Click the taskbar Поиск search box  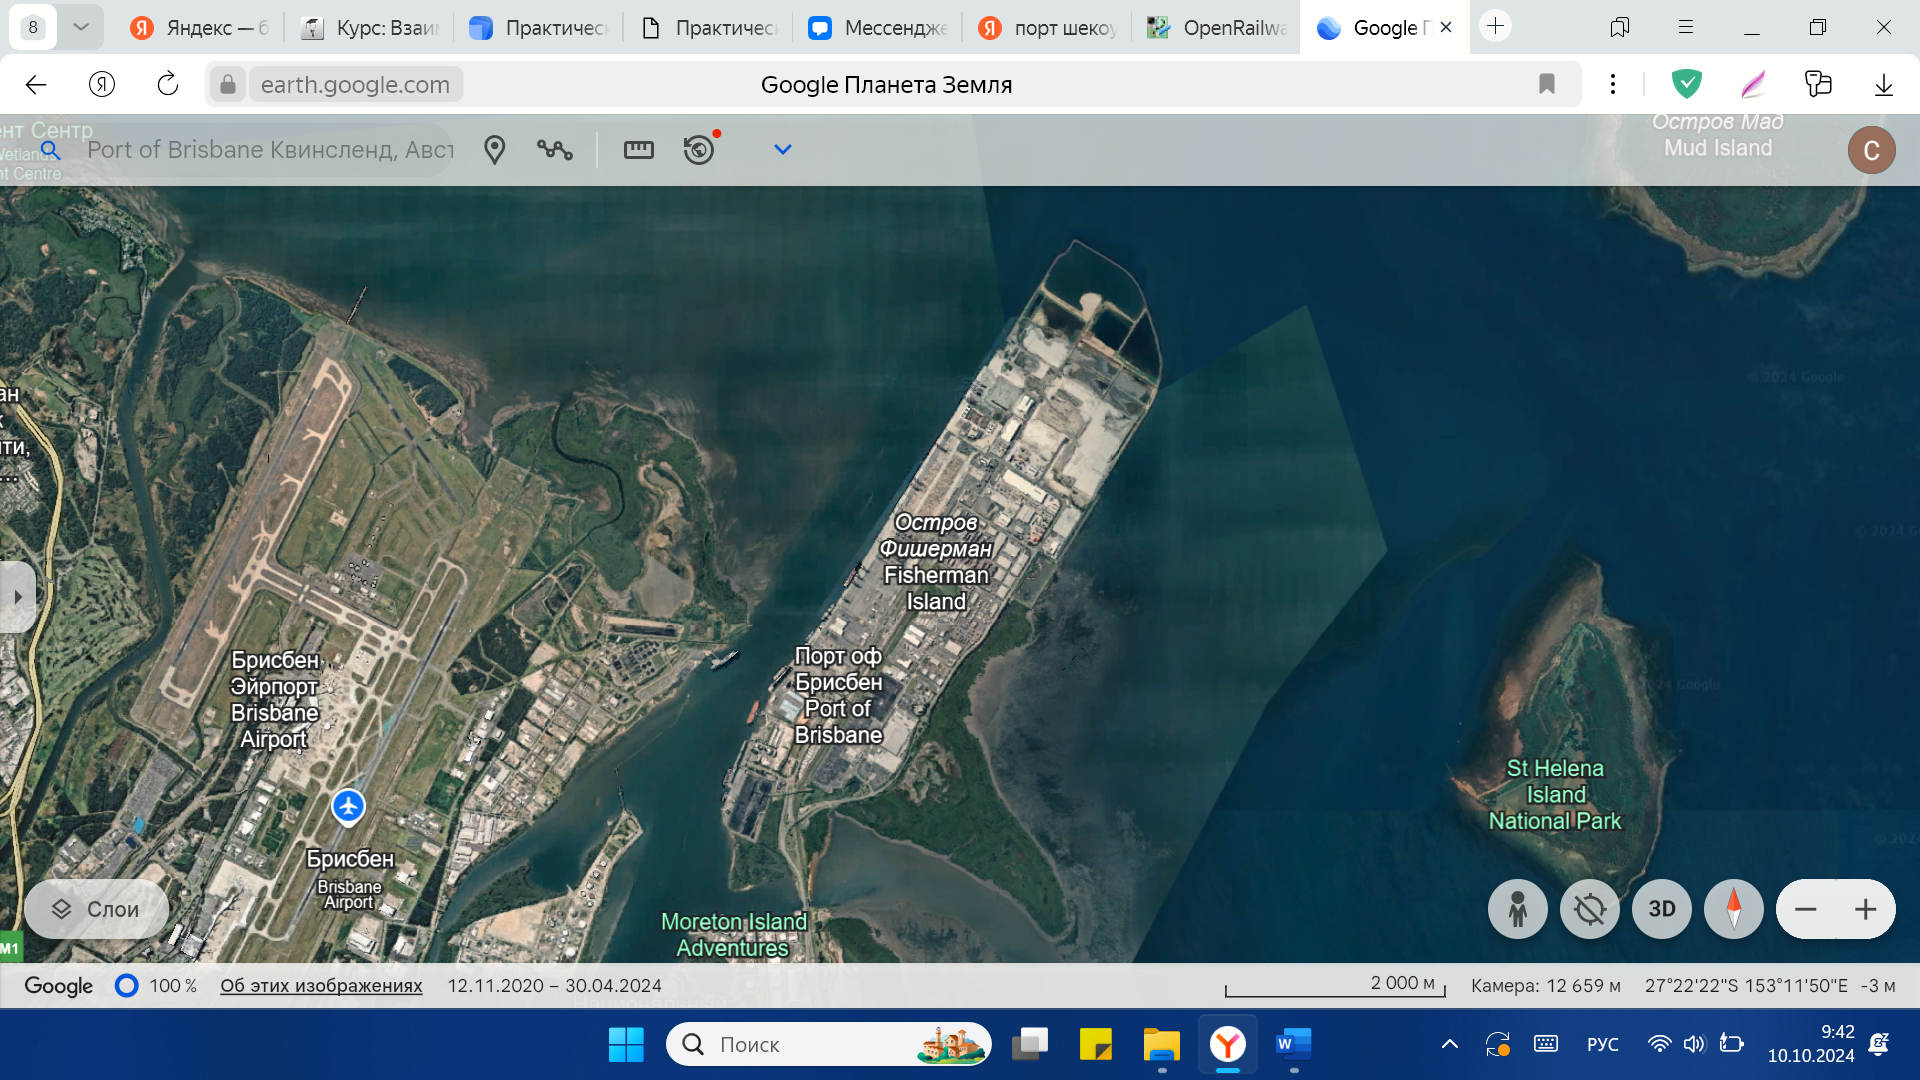pos(829,1045)
